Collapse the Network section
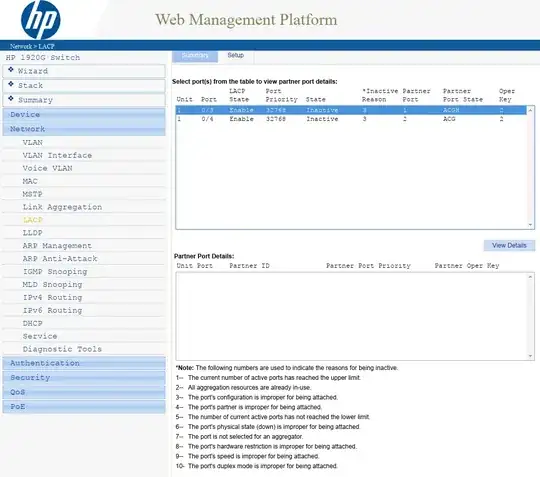This screenshot has height=477, width=540. (x=84, y=129)
